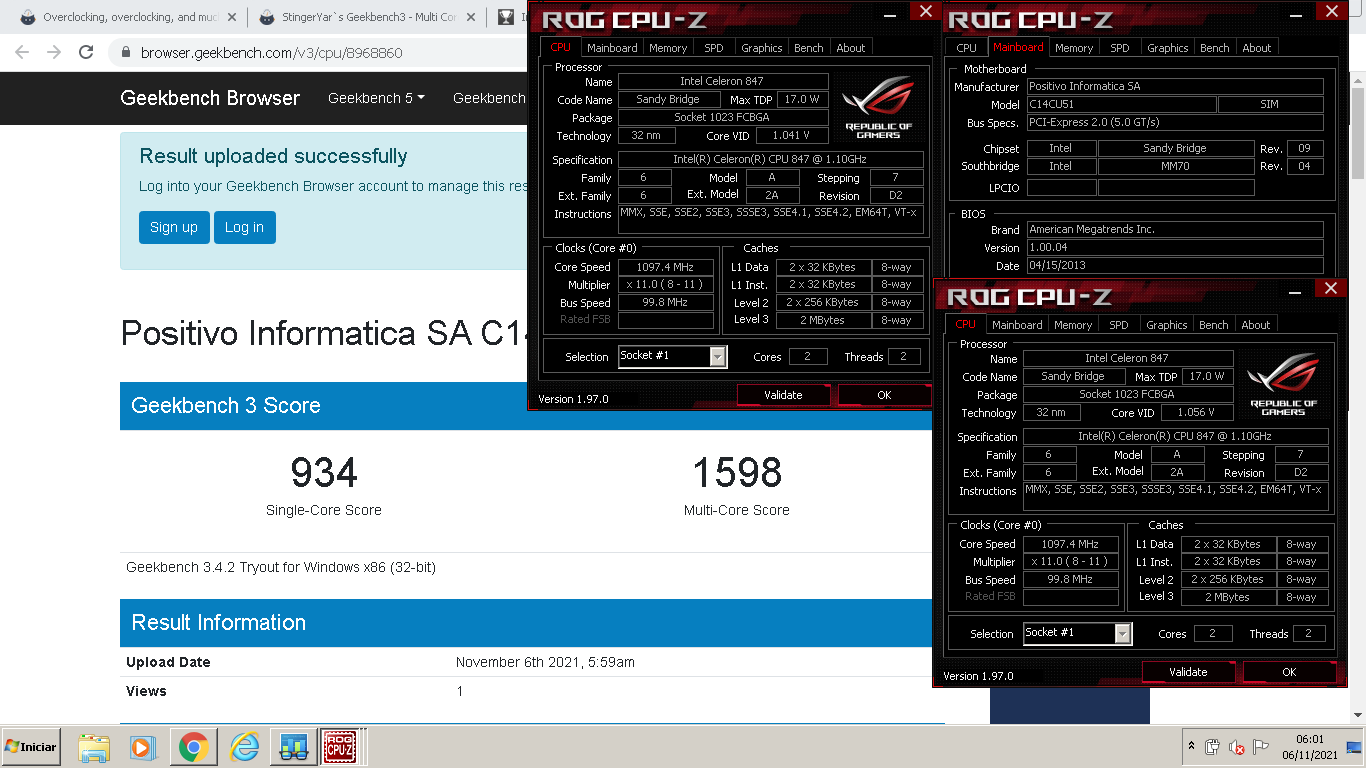The image size is (1366, 768).
Task: Launch Windows Media Player from the taskbar
Action: (143, 747)
